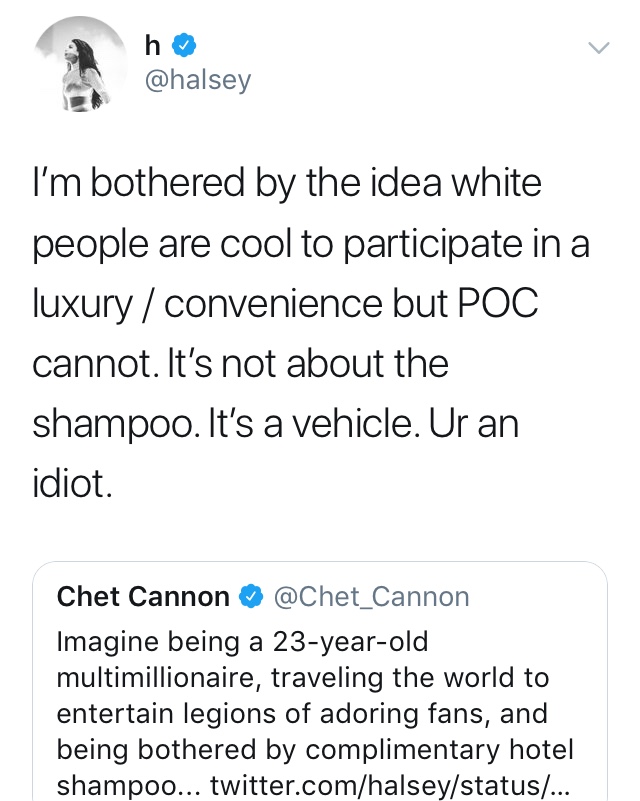Open the twitter.com/halsey/status link
This screenshot has width=640, height=801.
tap(389, 785)
